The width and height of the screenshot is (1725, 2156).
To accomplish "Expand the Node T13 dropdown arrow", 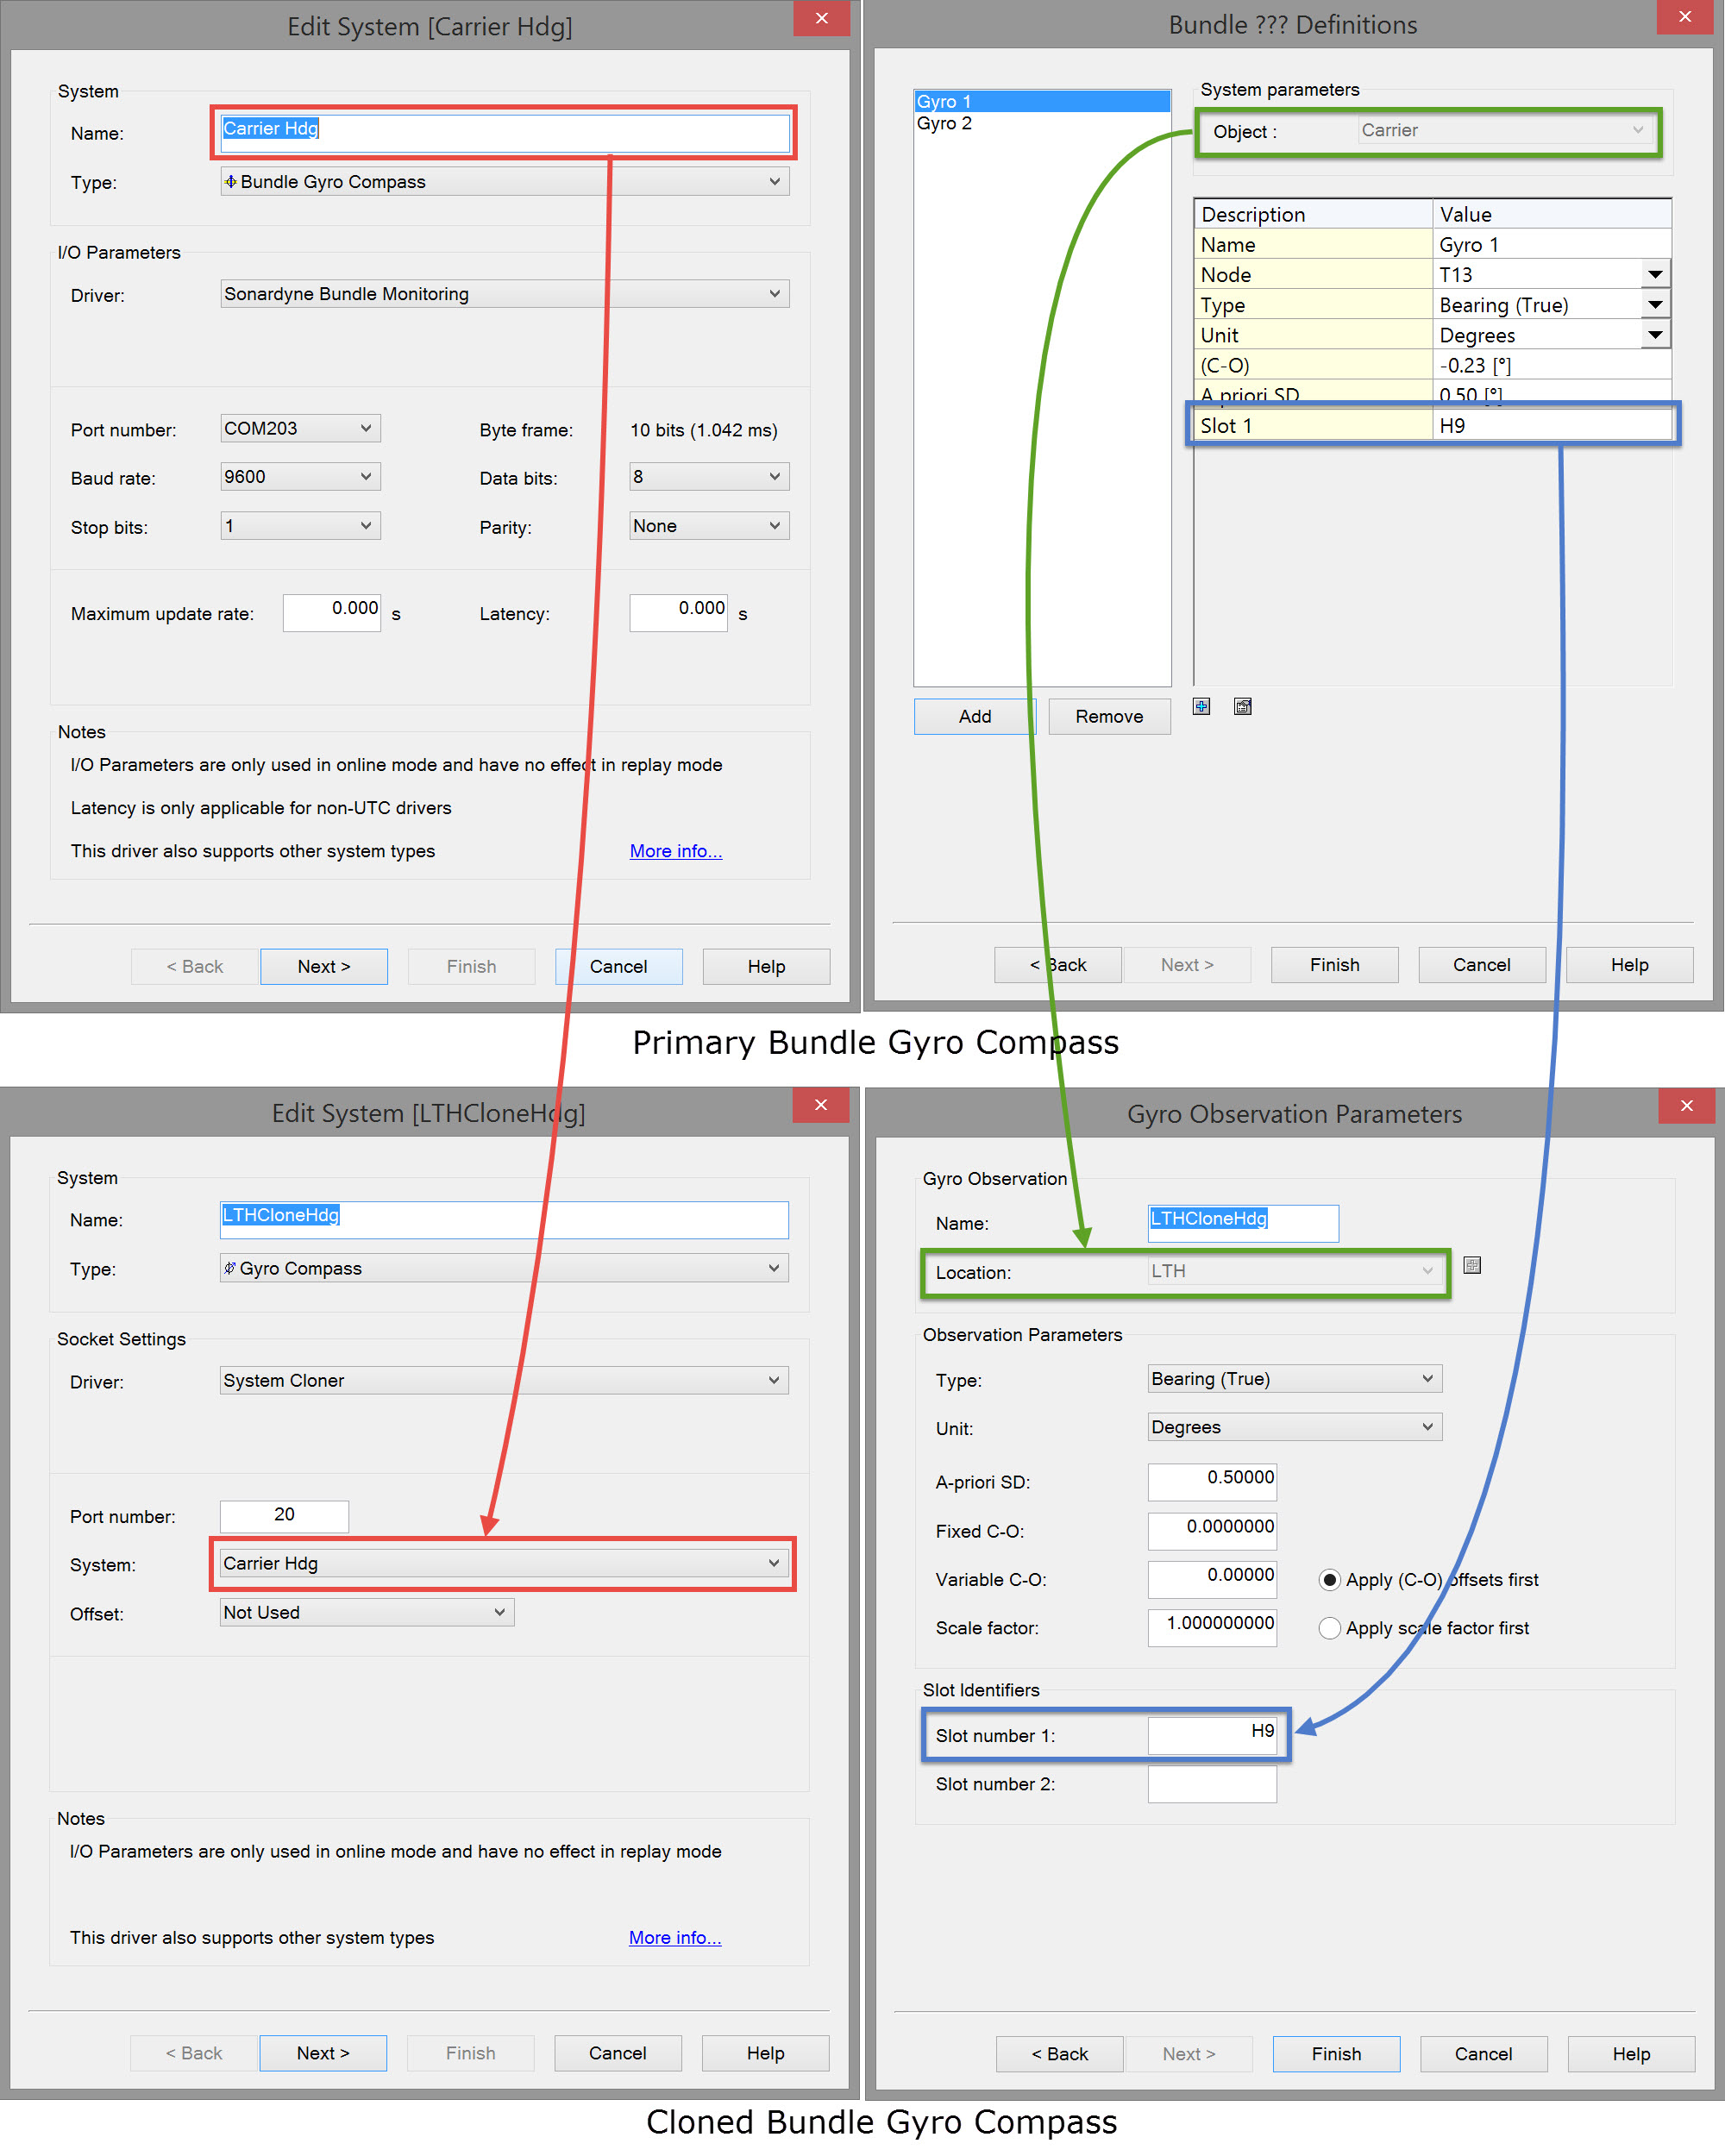I will coord(1655,274).
